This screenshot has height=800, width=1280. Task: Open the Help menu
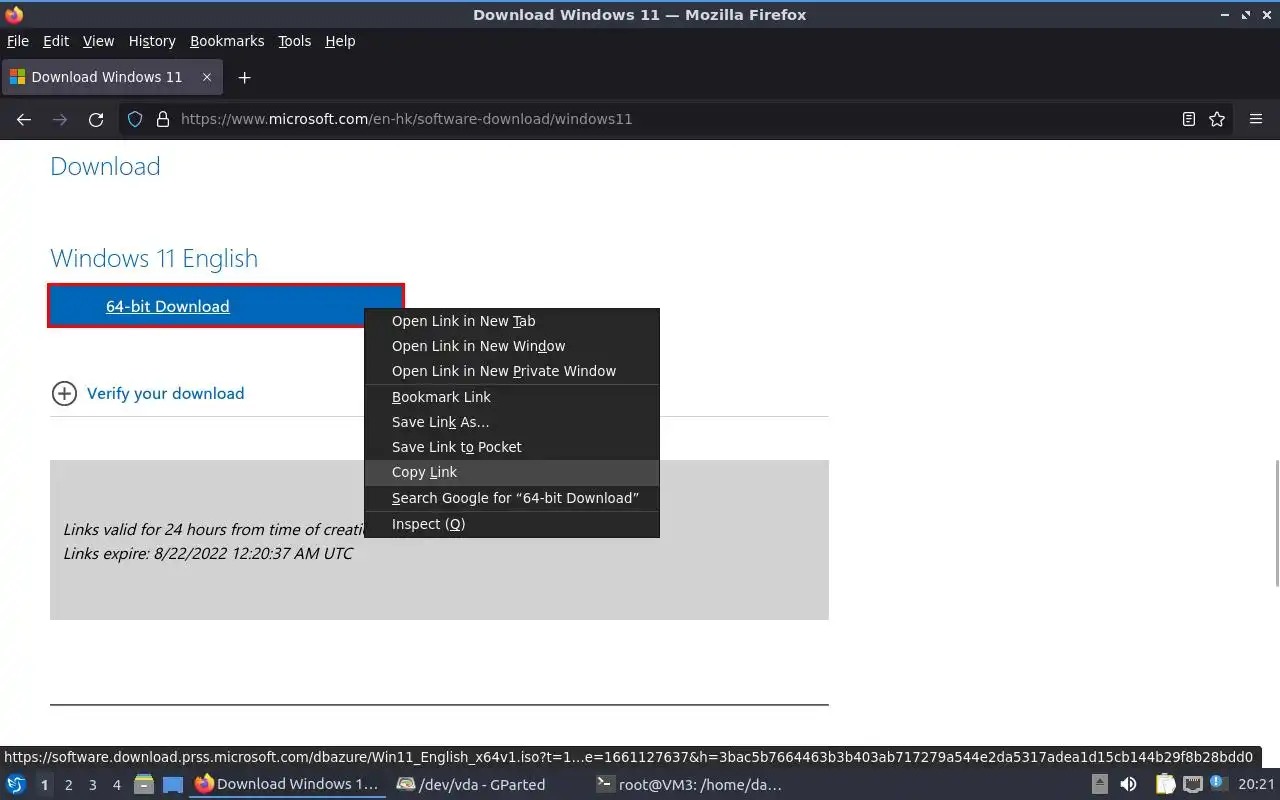[x=340, y=41]
